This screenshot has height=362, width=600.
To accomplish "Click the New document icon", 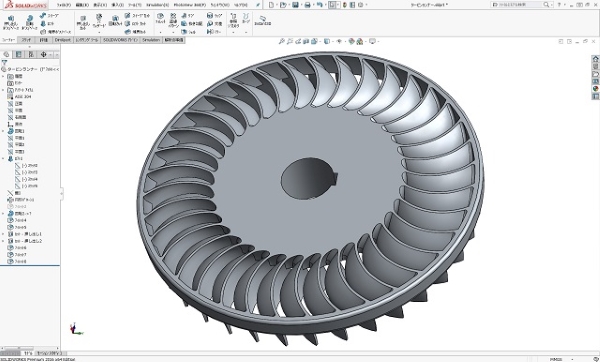I will click(271, 5).
